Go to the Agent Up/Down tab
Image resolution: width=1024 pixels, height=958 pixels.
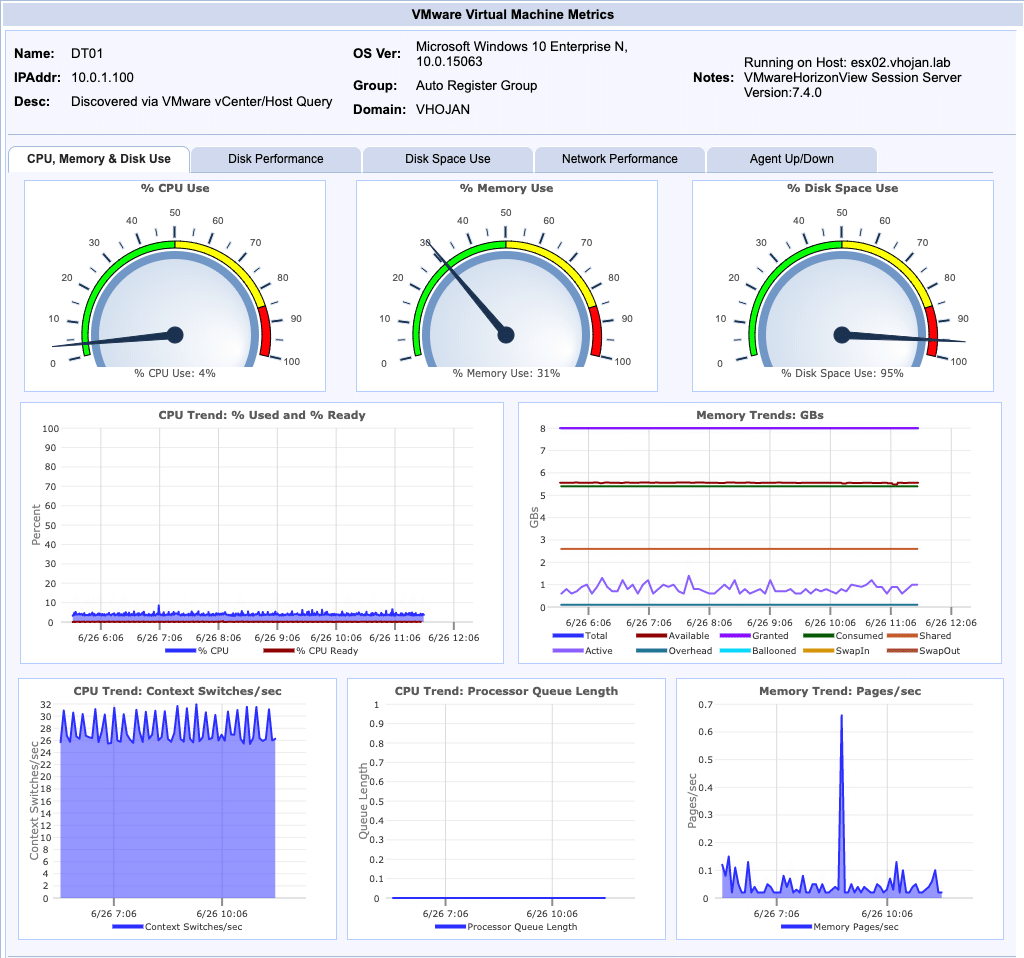point(791,159)
